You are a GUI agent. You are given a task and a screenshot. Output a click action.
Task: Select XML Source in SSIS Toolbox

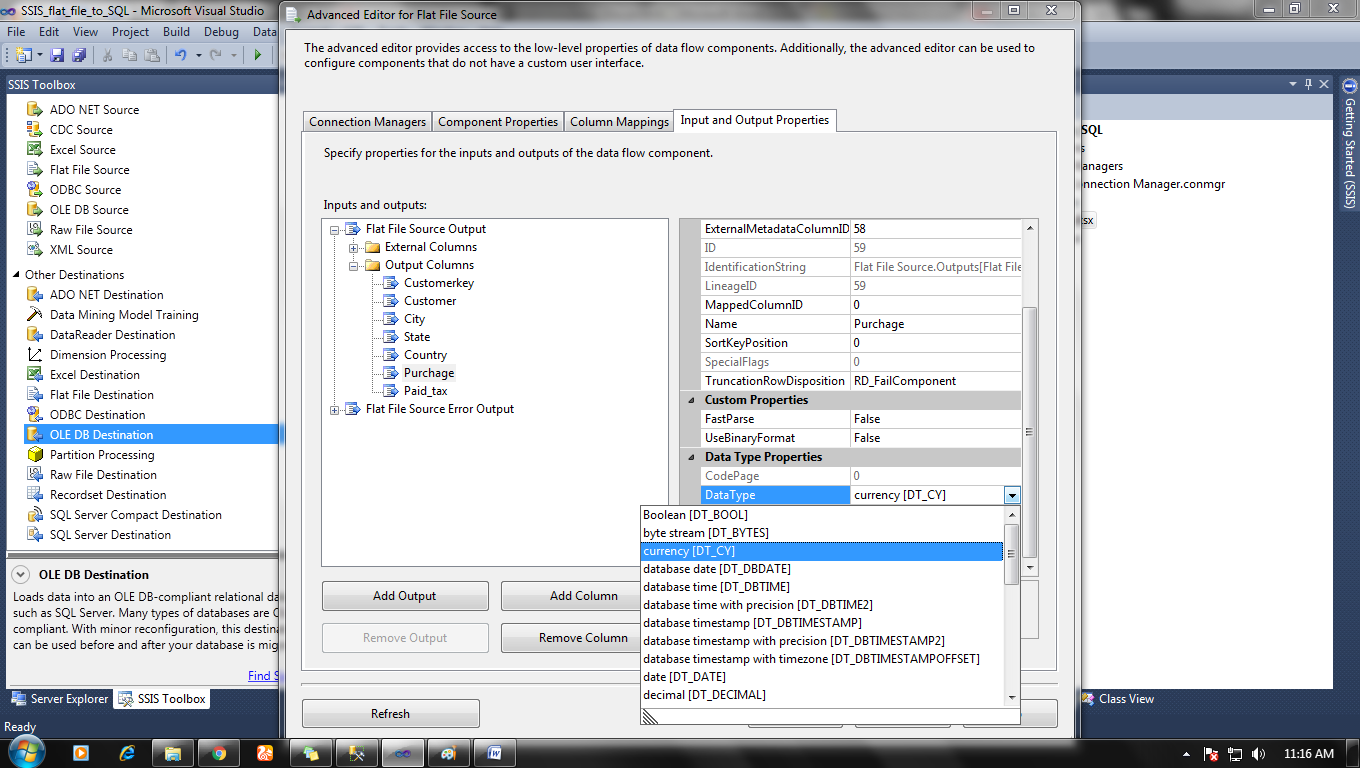pyautogui.click(x=81, y=250)
